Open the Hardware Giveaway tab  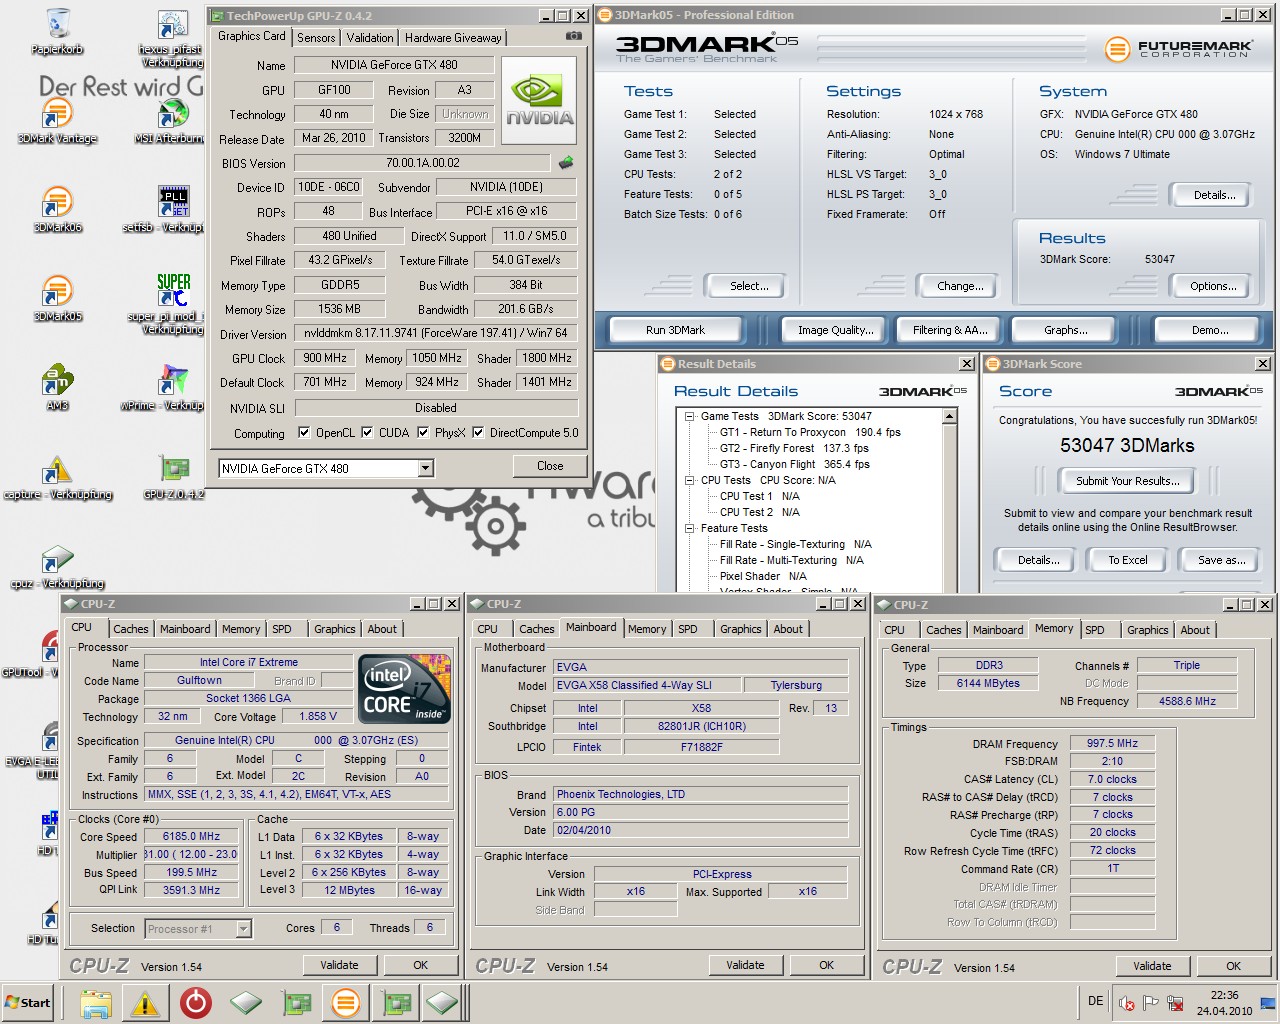[453, 38]
